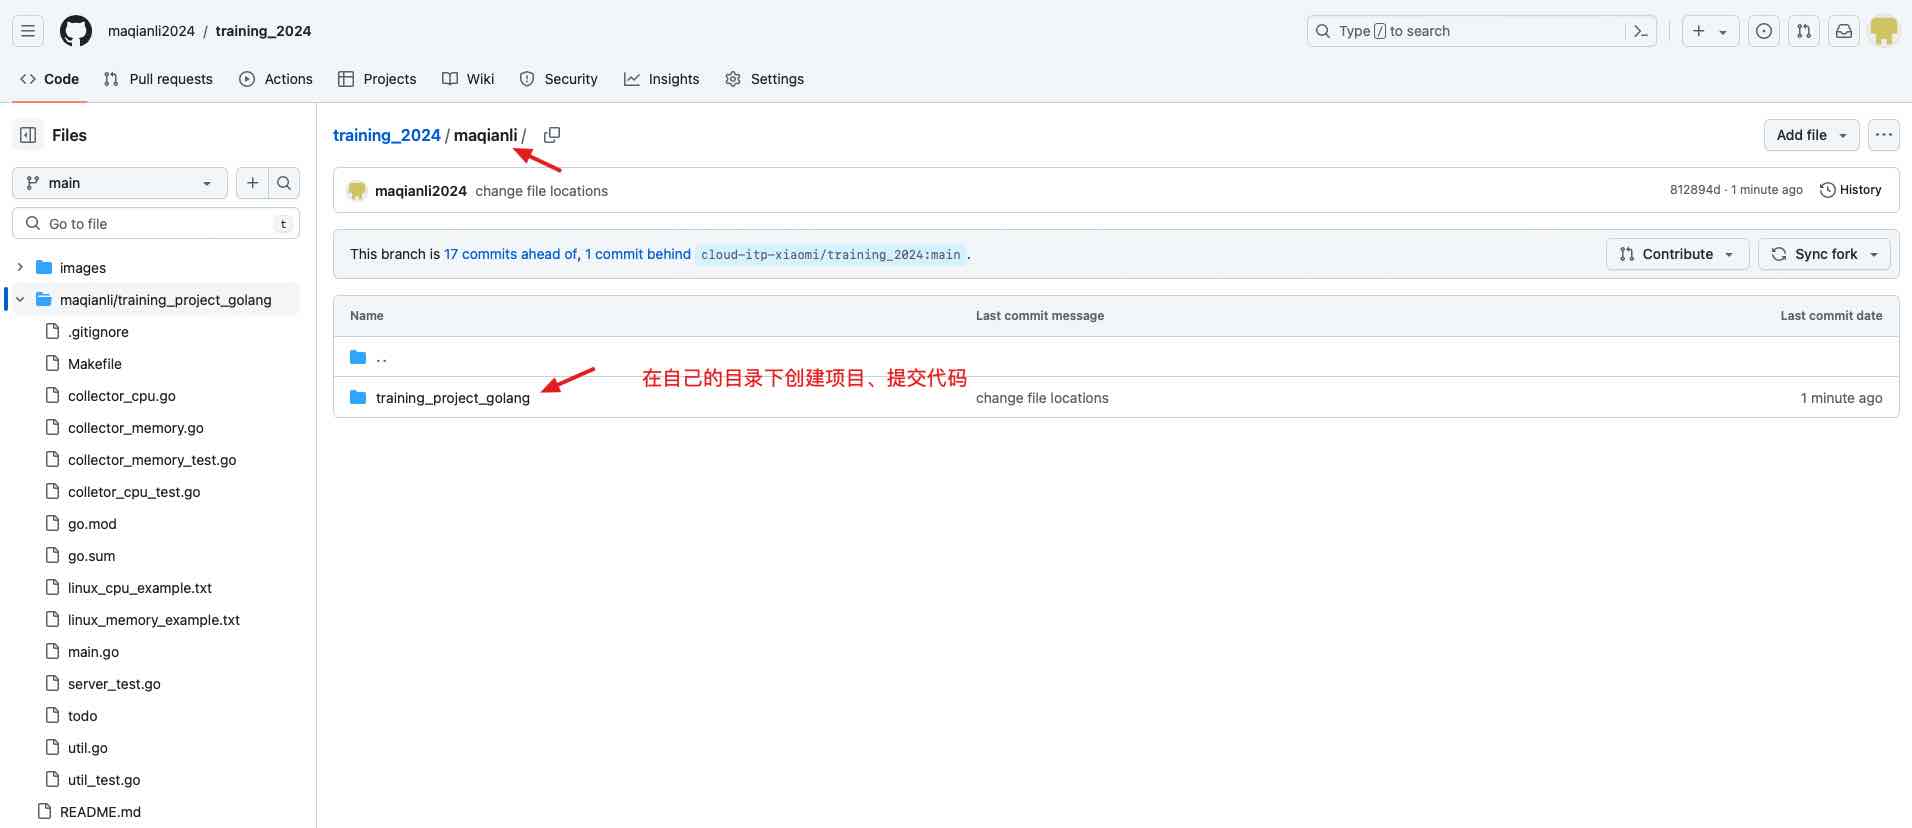Collapse the Files side panel
The height and width of the screenshot is (828, 1912).
pos(28,135)
